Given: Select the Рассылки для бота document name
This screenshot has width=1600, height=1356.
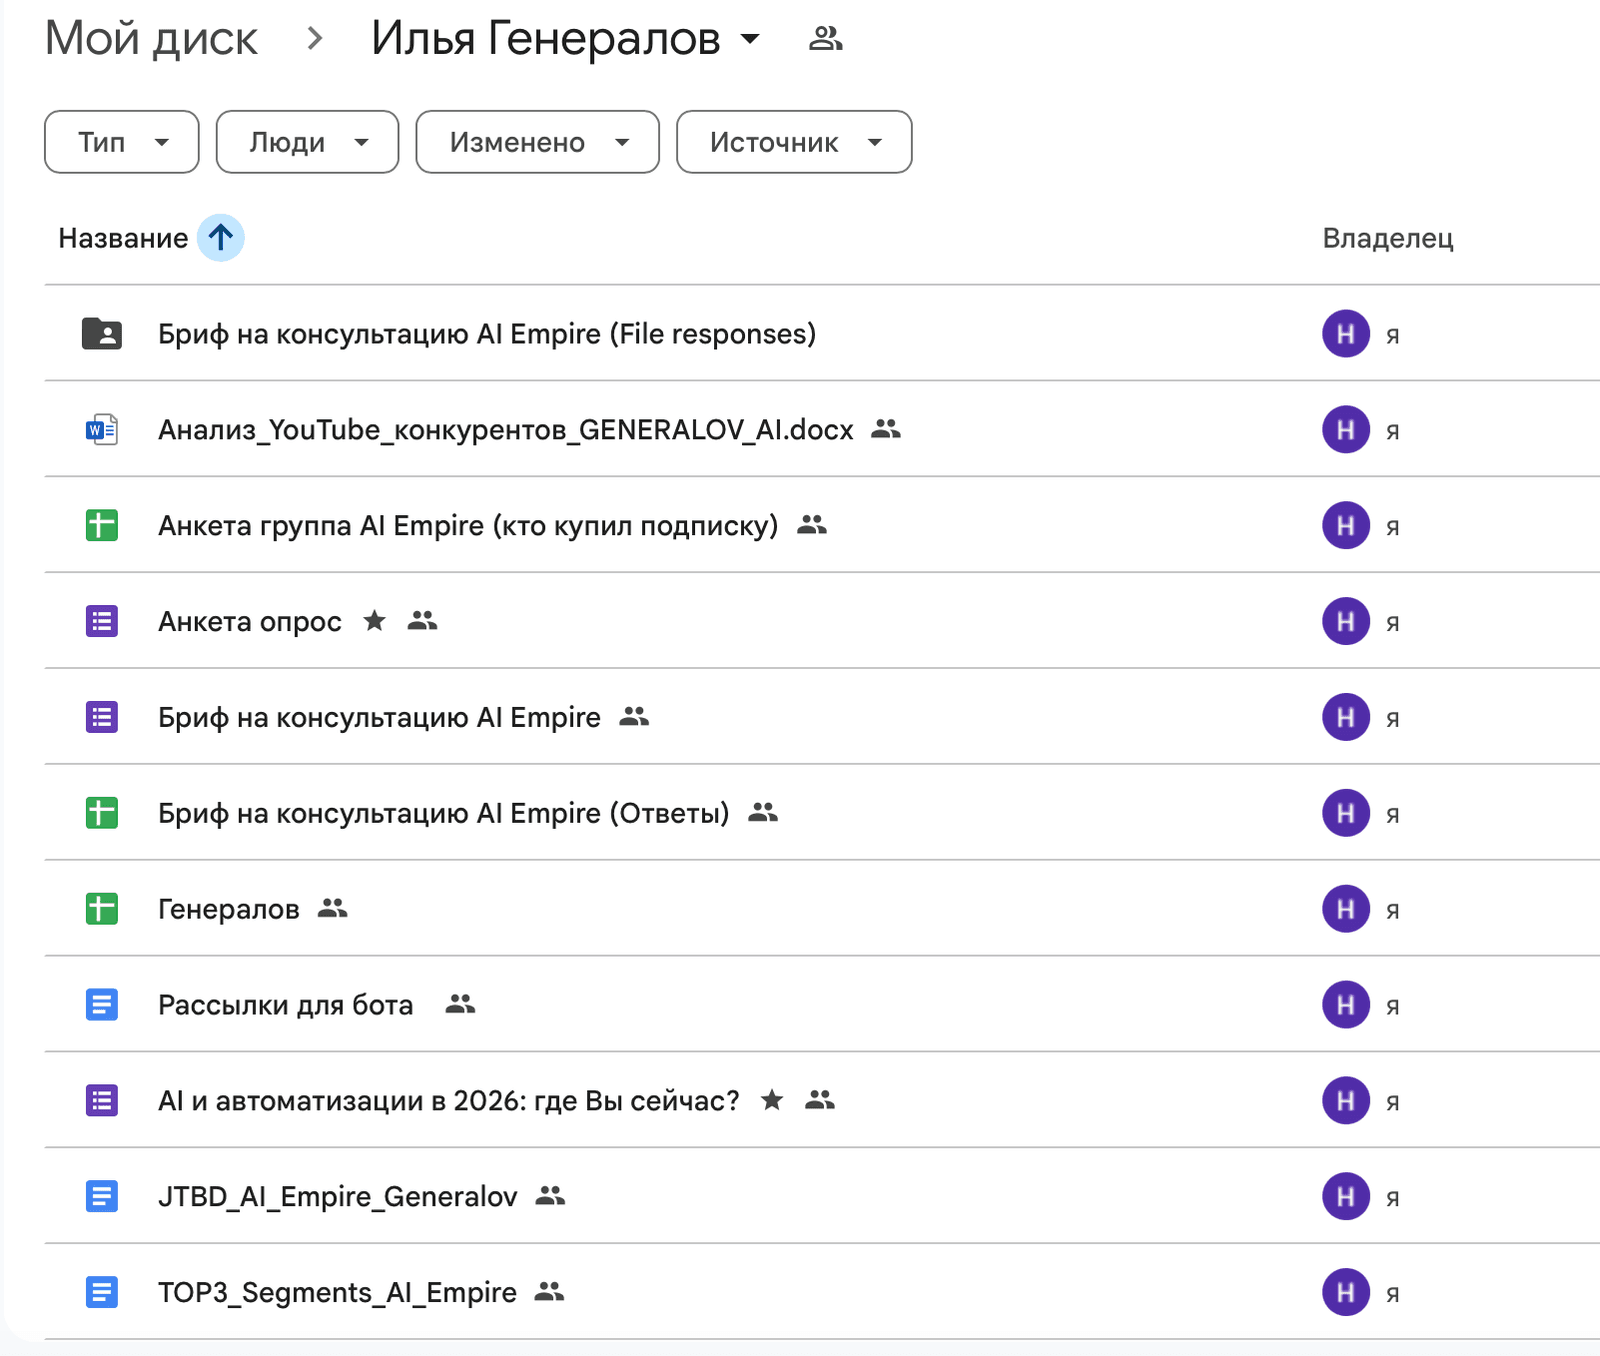Looking at the screenshot, I should 286,1004.
